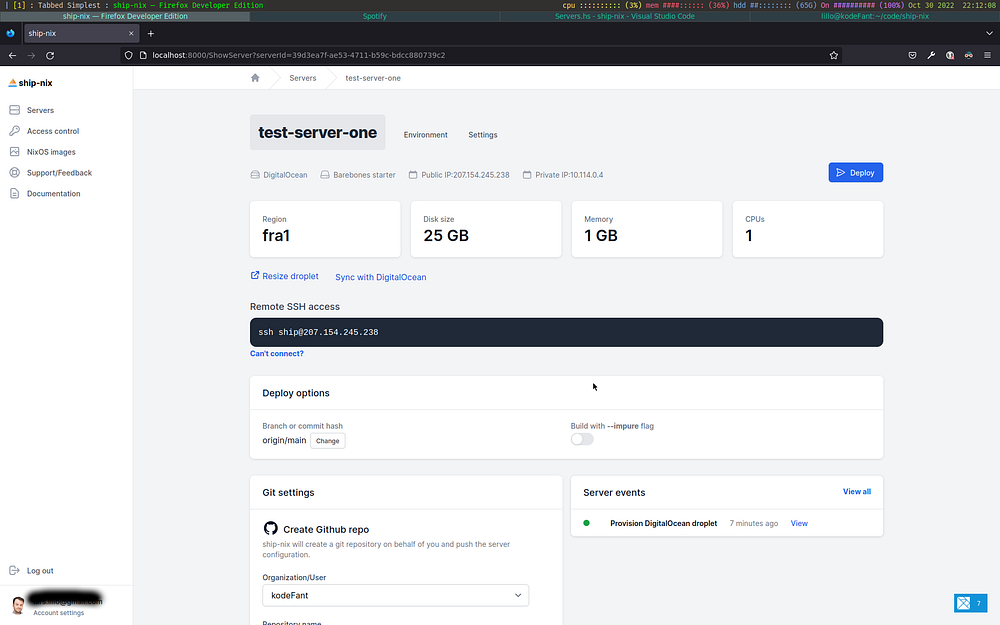This screenshot has height=625, width=1000.
Task: Click the home icon in the breadcrumb
Action: tap(255, 78)
